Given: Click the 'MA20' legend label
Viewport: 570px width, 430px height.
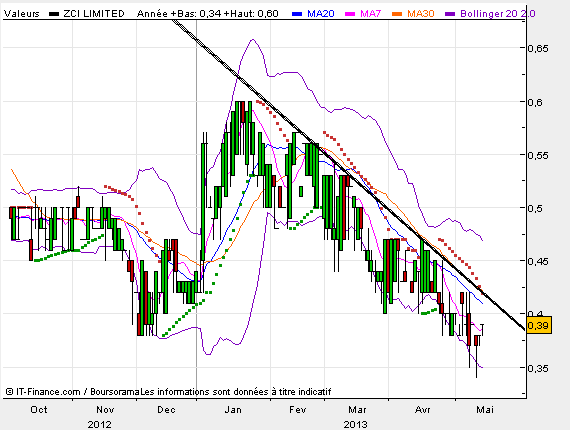Looking at the screenshot, I should click(321, 14).
